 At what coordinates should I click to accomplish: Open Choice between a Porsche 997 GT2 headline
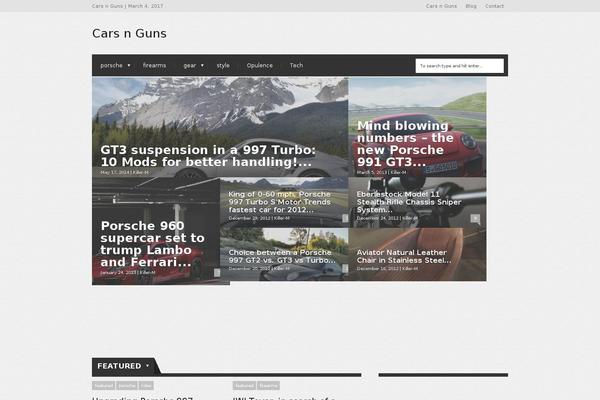[282, 256]
